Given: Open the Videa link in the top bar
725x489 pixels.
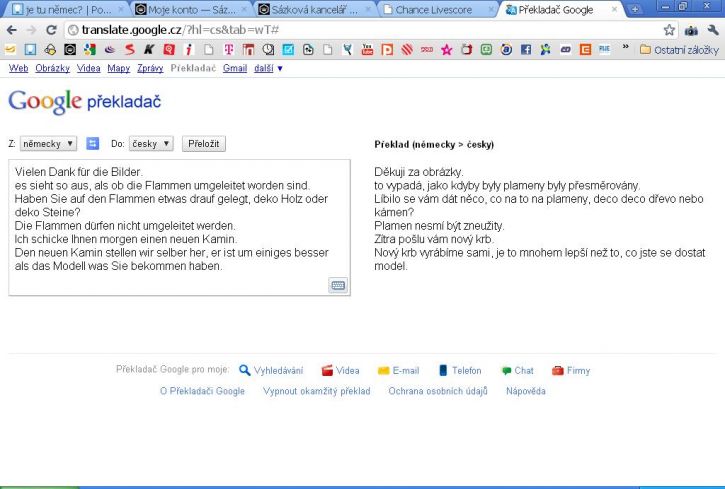Looking at the screenshot, I should tap(88, 68).
